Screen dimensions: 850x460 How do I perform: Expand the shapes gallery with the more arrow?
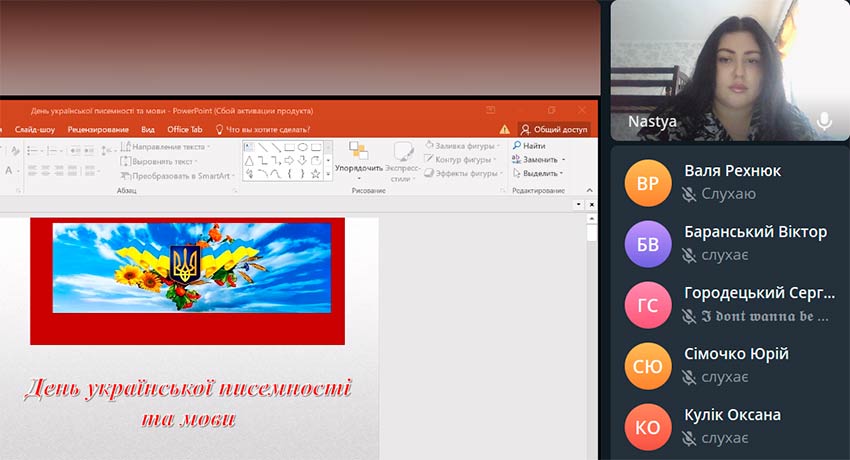coord(328,173)
